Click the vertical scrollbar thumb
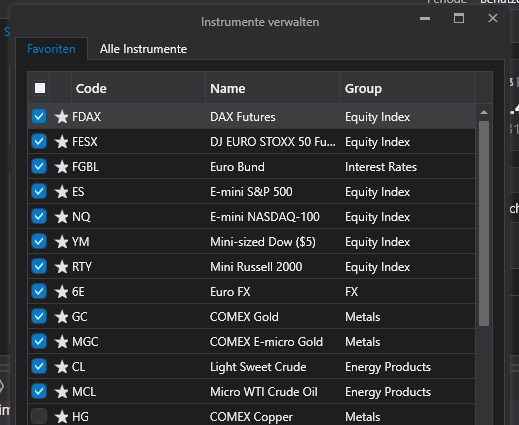519x425 pixels. tap(484, 223)
